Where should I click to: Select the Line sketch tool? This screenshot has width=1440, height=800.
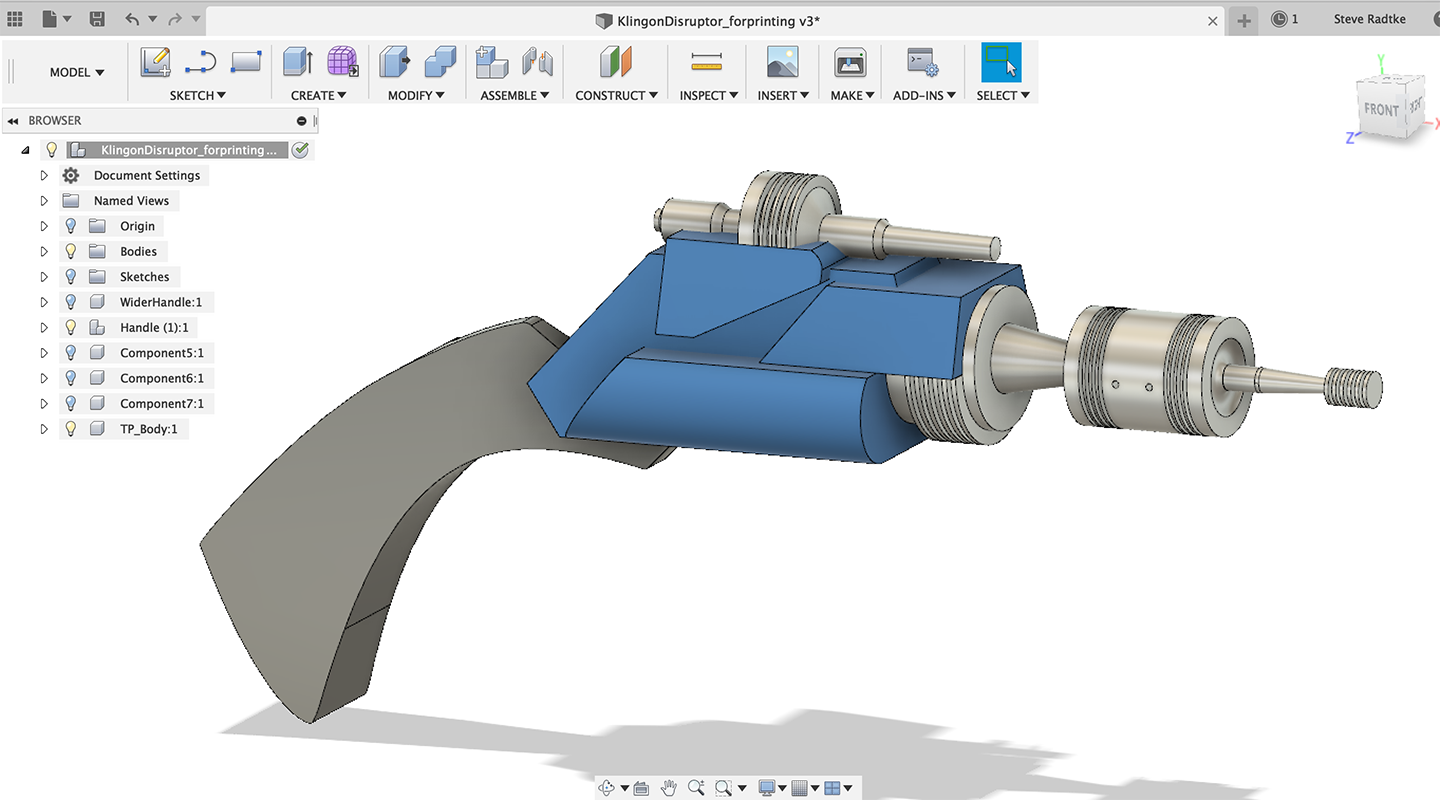pos(200,62)
